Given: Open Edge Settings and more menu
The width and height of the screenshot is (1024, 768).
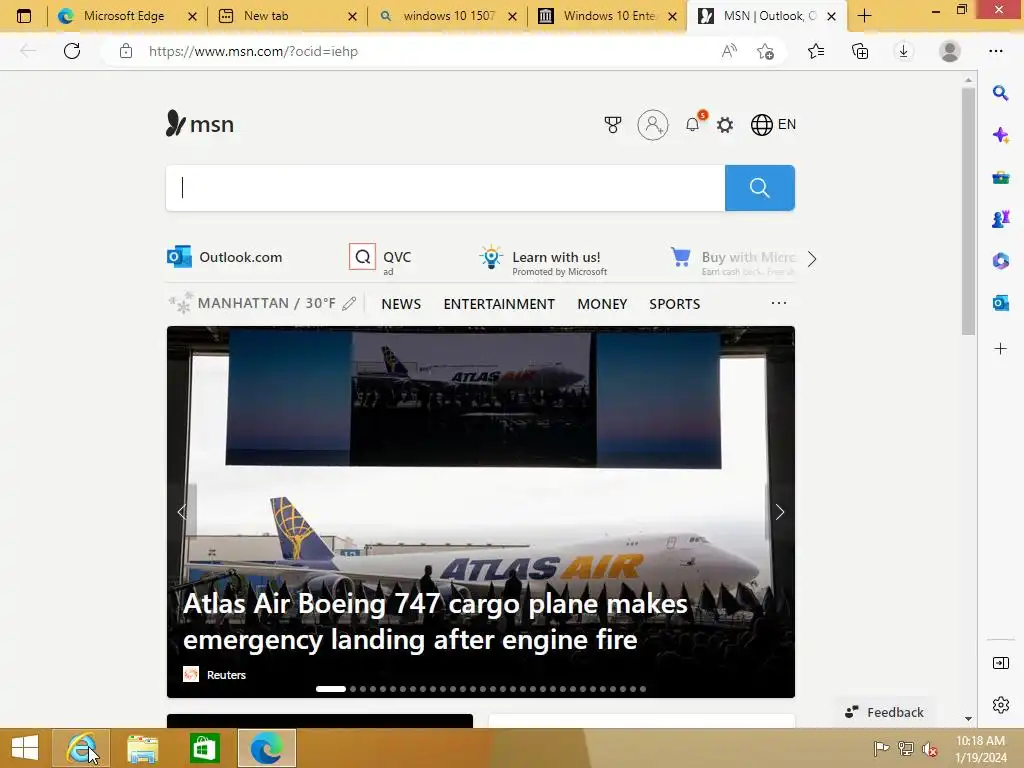Looking at the screenshot, I should (x=995, y=51).
